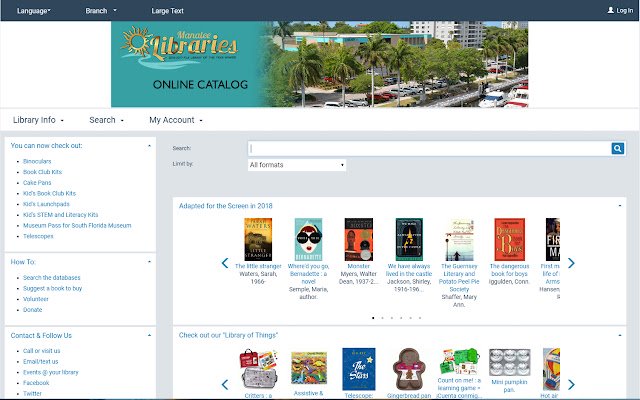Open the Language dropdown
Screen dimensions: 640x400
33,11
